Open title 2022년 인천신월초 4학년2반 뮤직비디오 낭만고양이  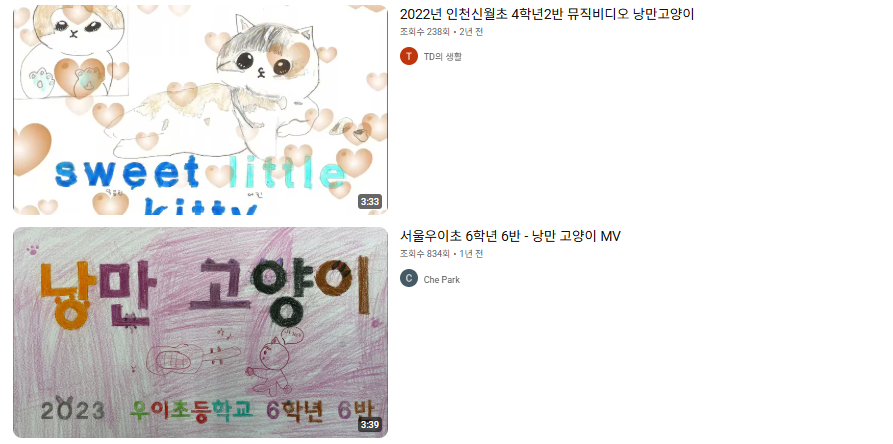pos(547,15)
